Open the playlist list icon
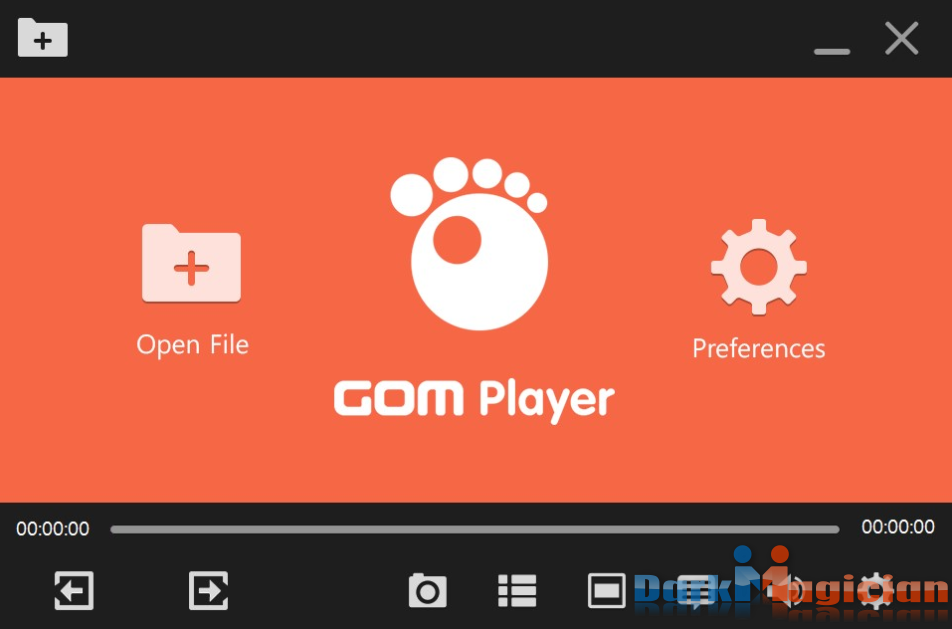The height and width of the screenshot is (629, 952). (x=517, y=591)
